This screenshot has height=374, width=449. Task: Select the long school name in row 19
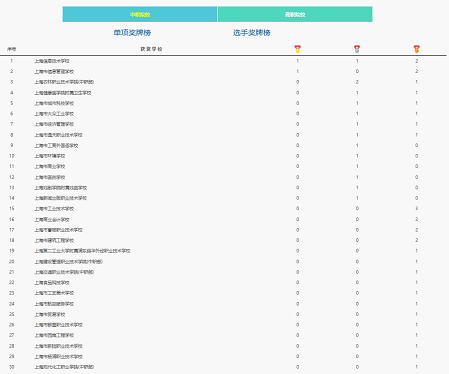82,251
